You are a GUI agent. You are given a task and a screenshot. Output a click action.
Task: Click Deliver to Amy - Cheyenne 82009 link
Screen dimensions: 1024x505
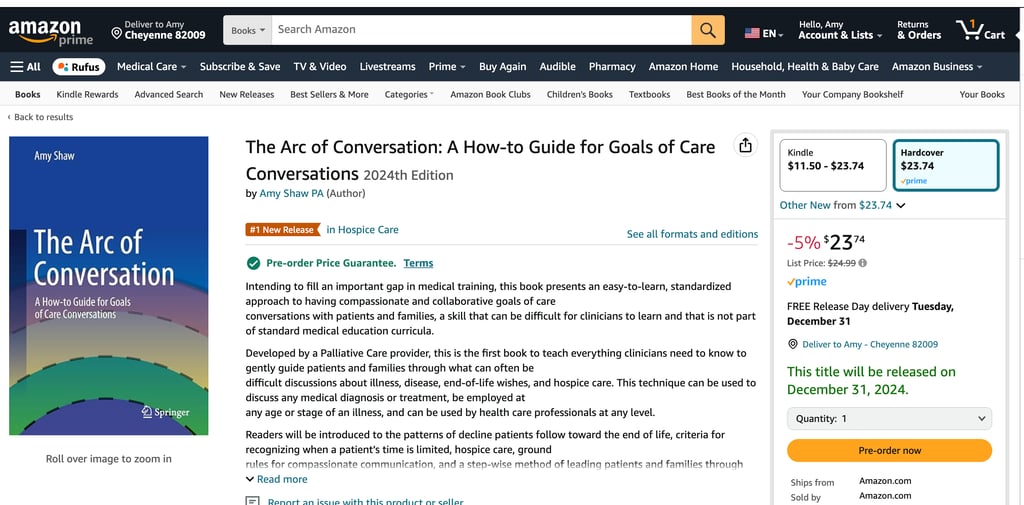pos(870,344)
